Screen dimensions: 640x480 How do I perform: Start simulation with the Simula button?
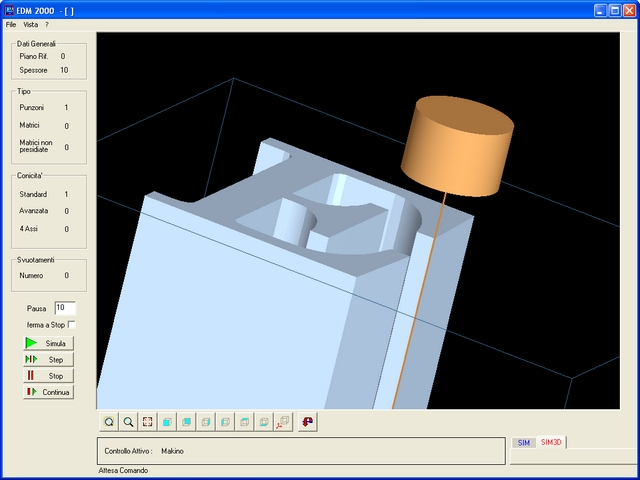[x=49, y=343]
